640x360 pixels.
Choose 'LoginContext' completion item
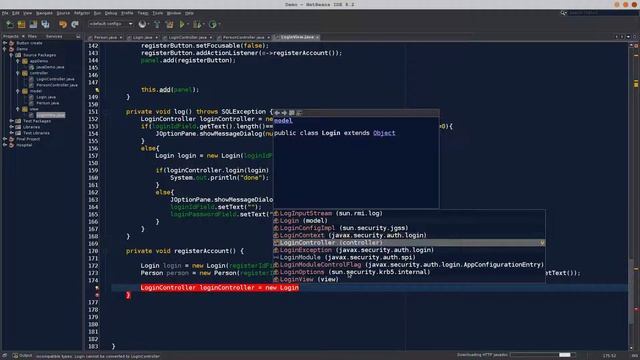pos(409,236)
